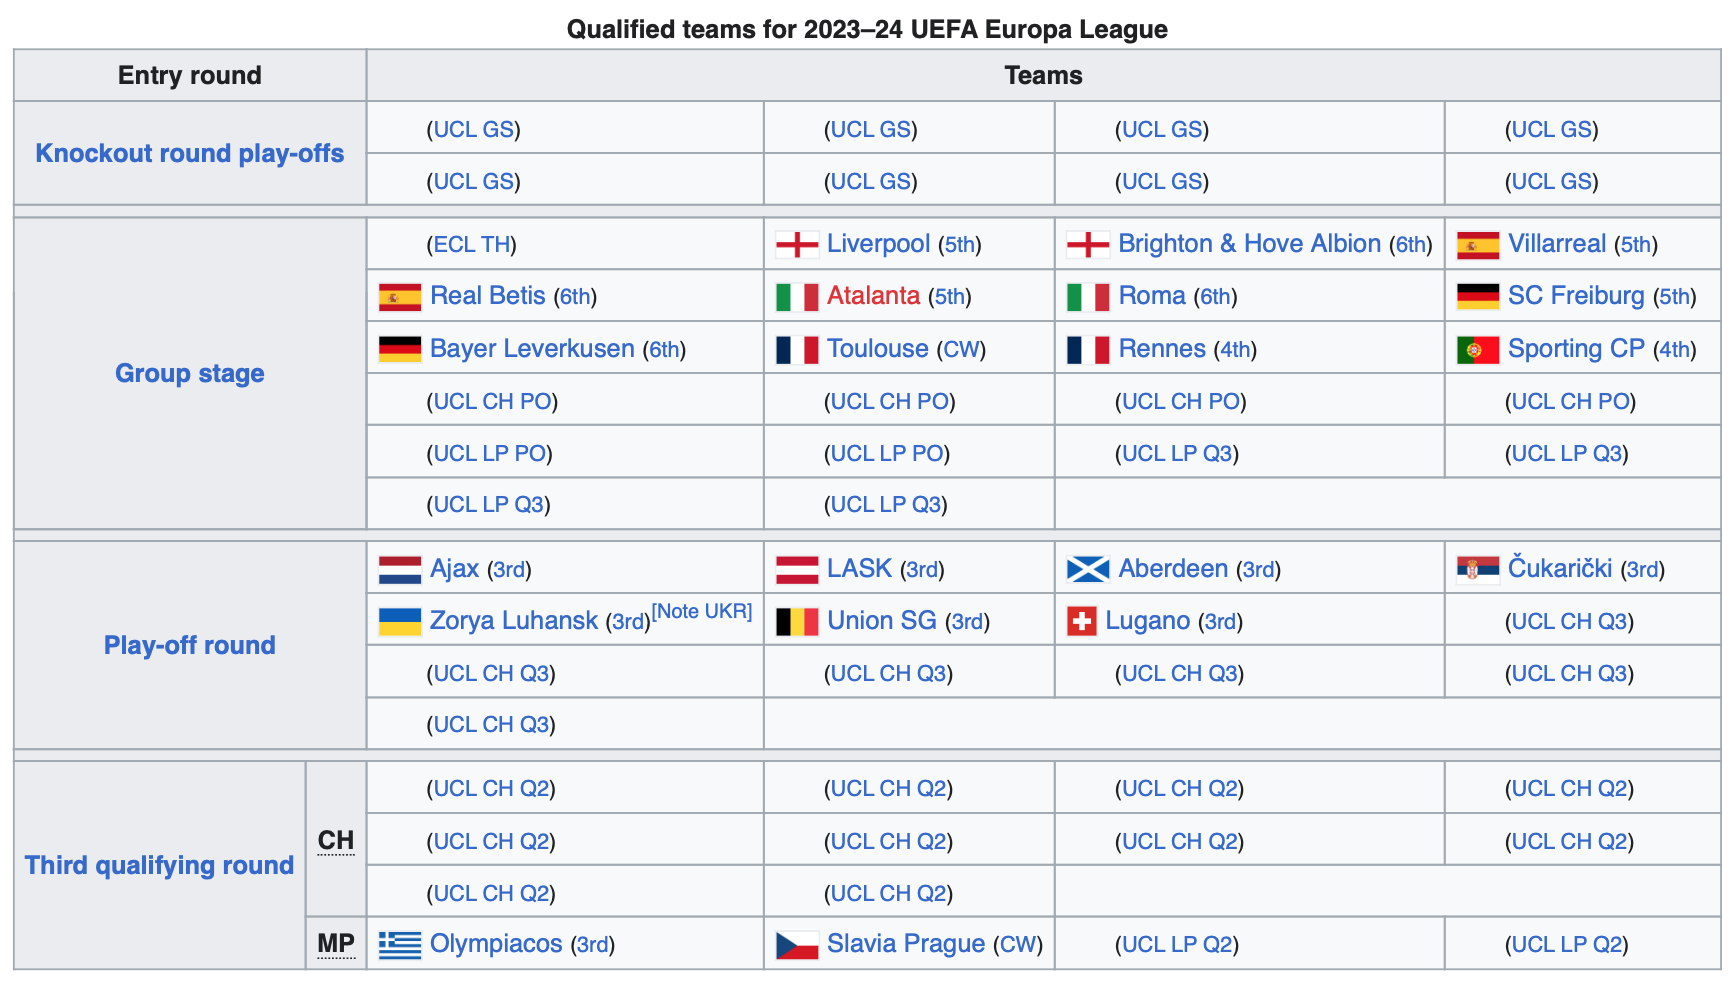Click the Netherlands flag next to Ajax

[x=400, y=570]
